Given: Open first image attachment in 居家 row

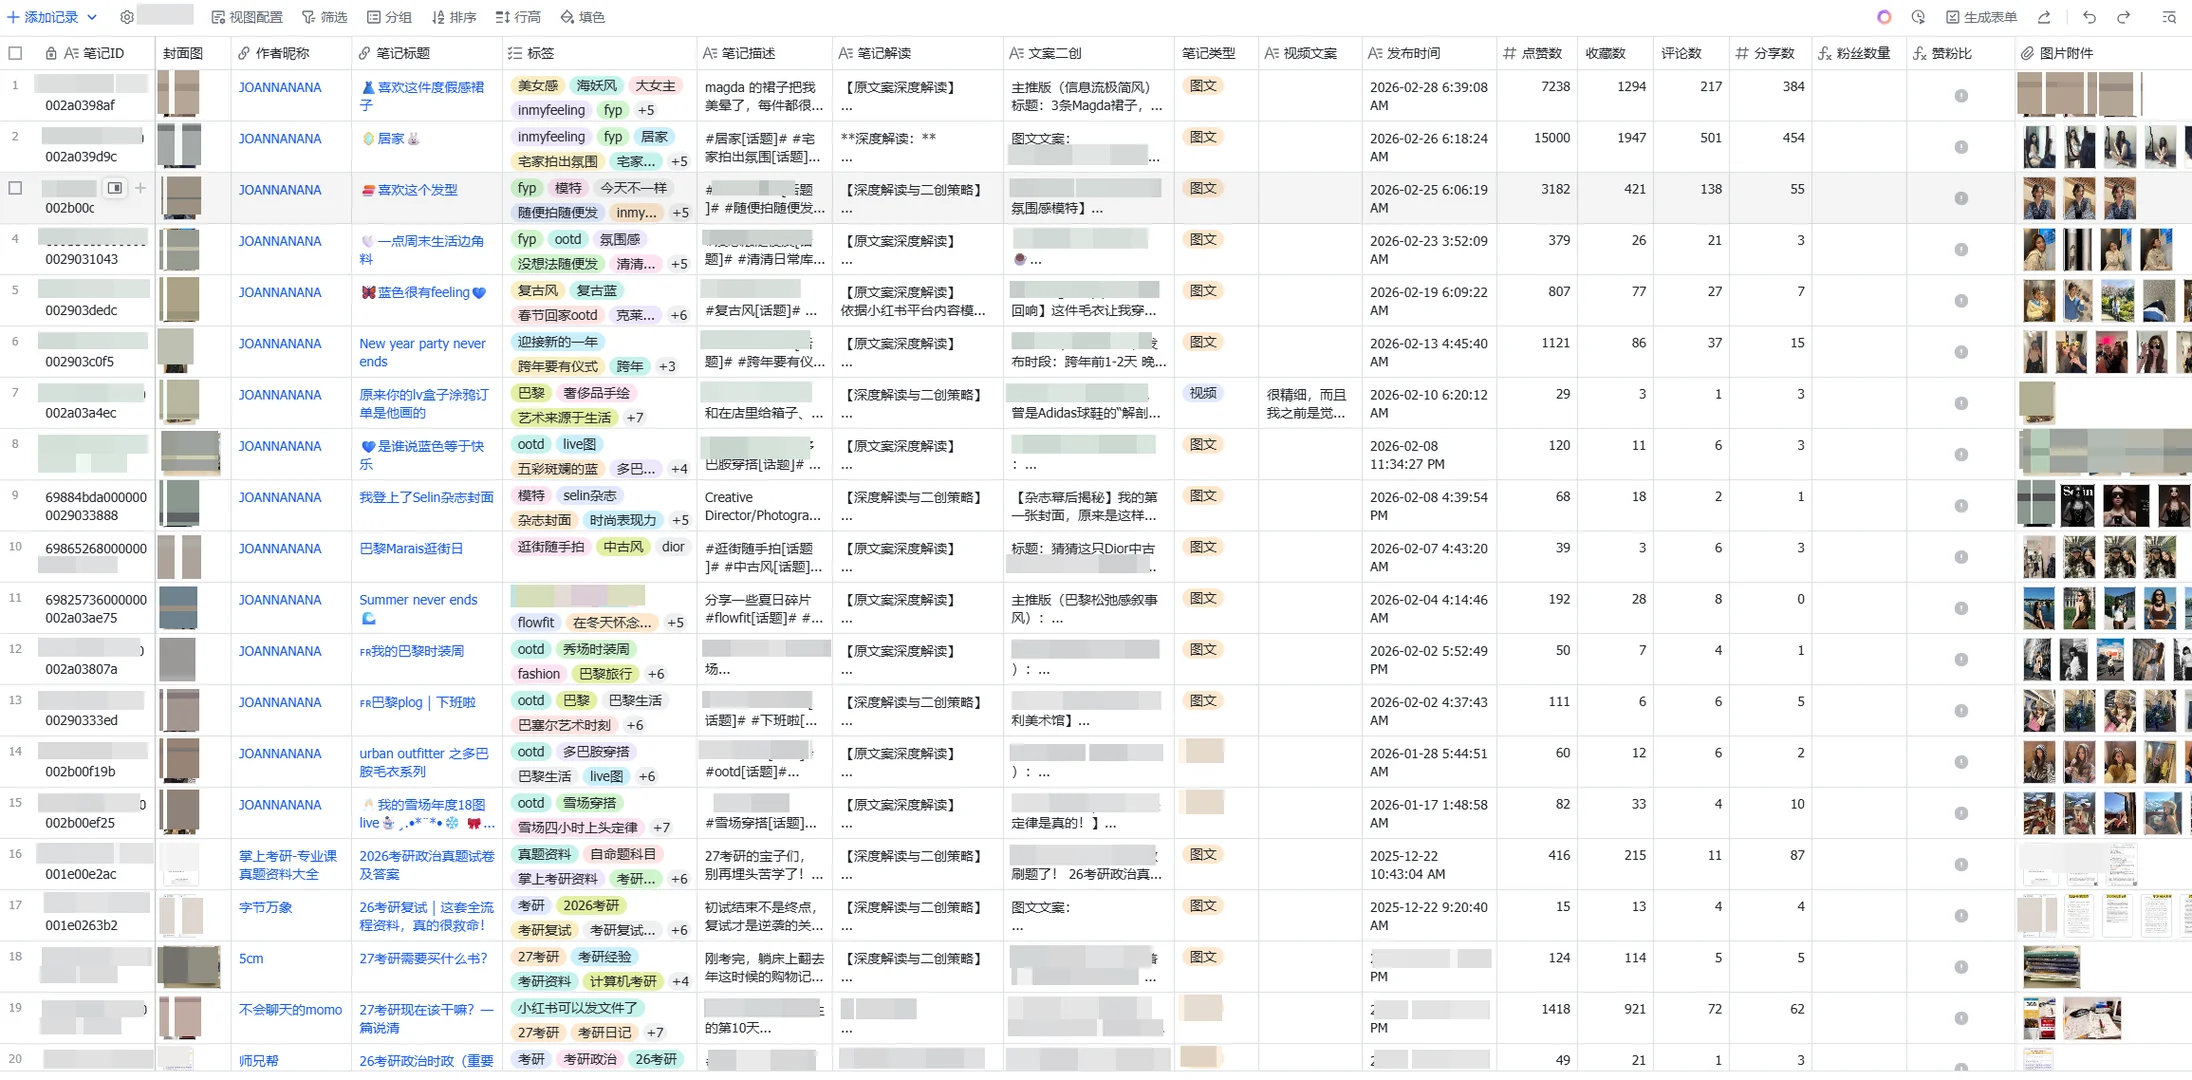Looking at the screenshot, I should (x=2039, y=146).
